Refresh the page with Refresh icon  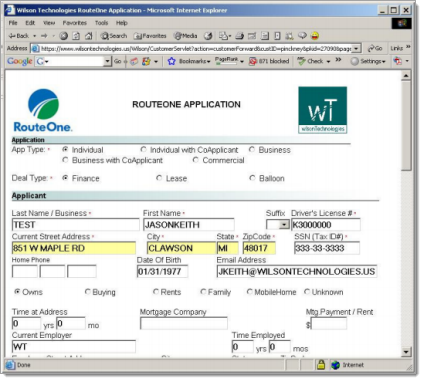pos(76,36)
